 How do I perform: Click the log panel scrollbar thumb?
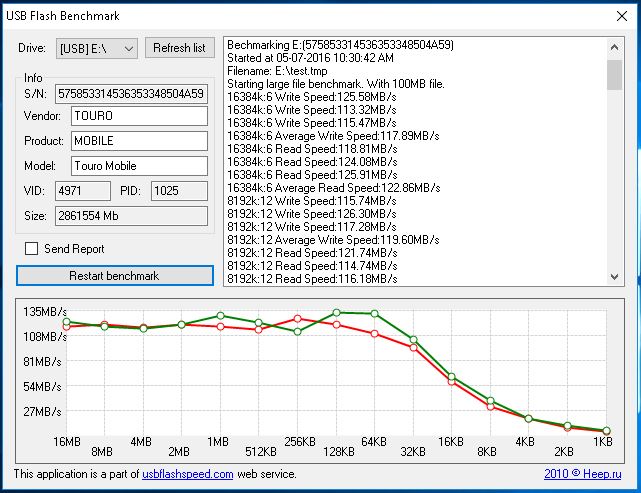[615, 73]
